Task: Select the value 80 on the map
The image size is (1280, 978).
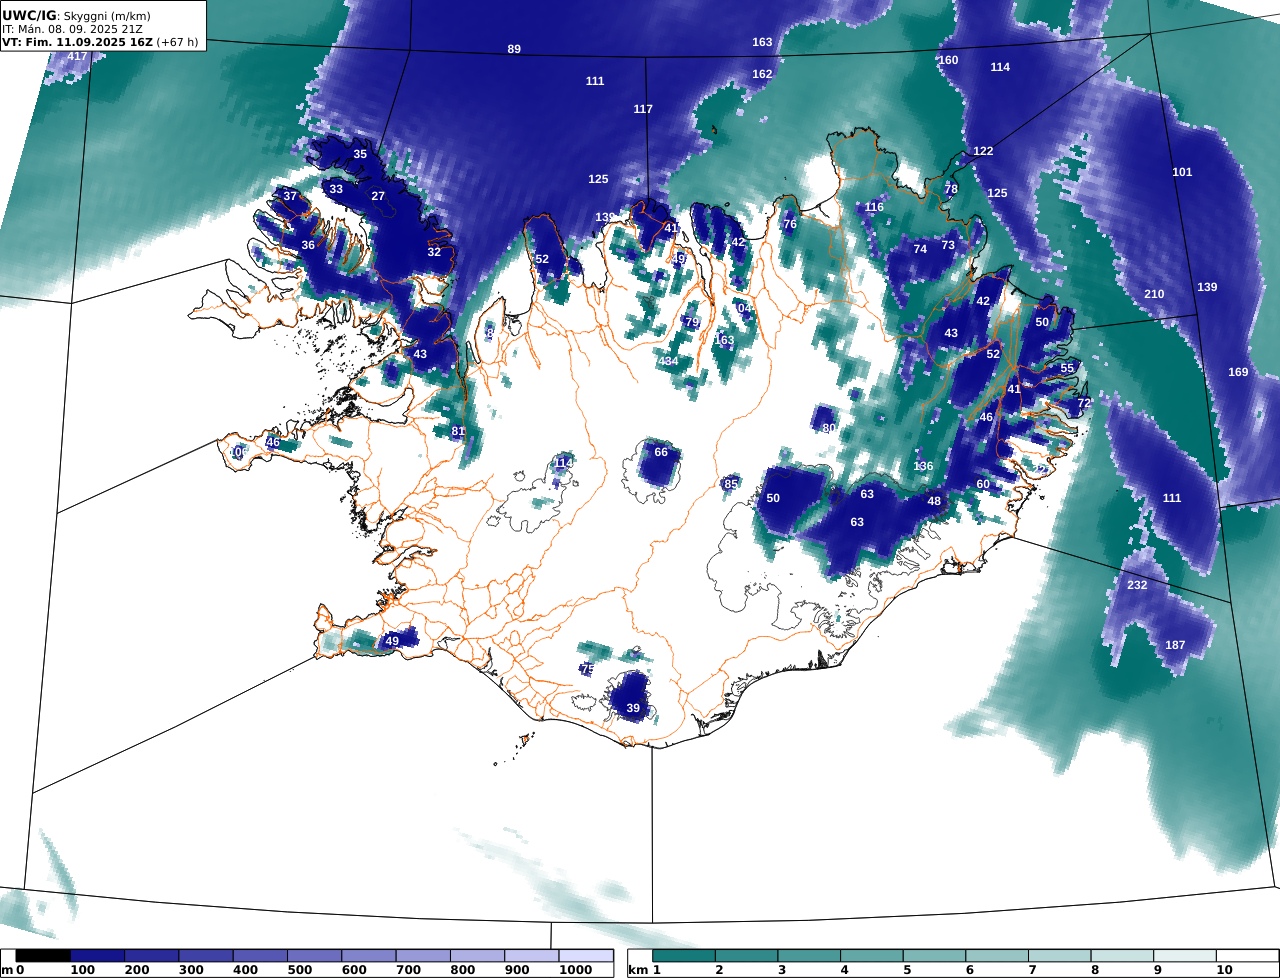Action: click(829, 428)
